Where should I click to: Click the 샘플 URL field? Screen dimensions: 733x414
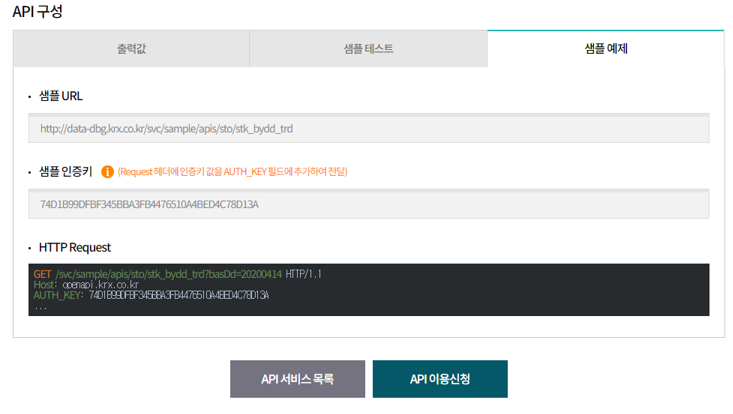tap(369, 128)
